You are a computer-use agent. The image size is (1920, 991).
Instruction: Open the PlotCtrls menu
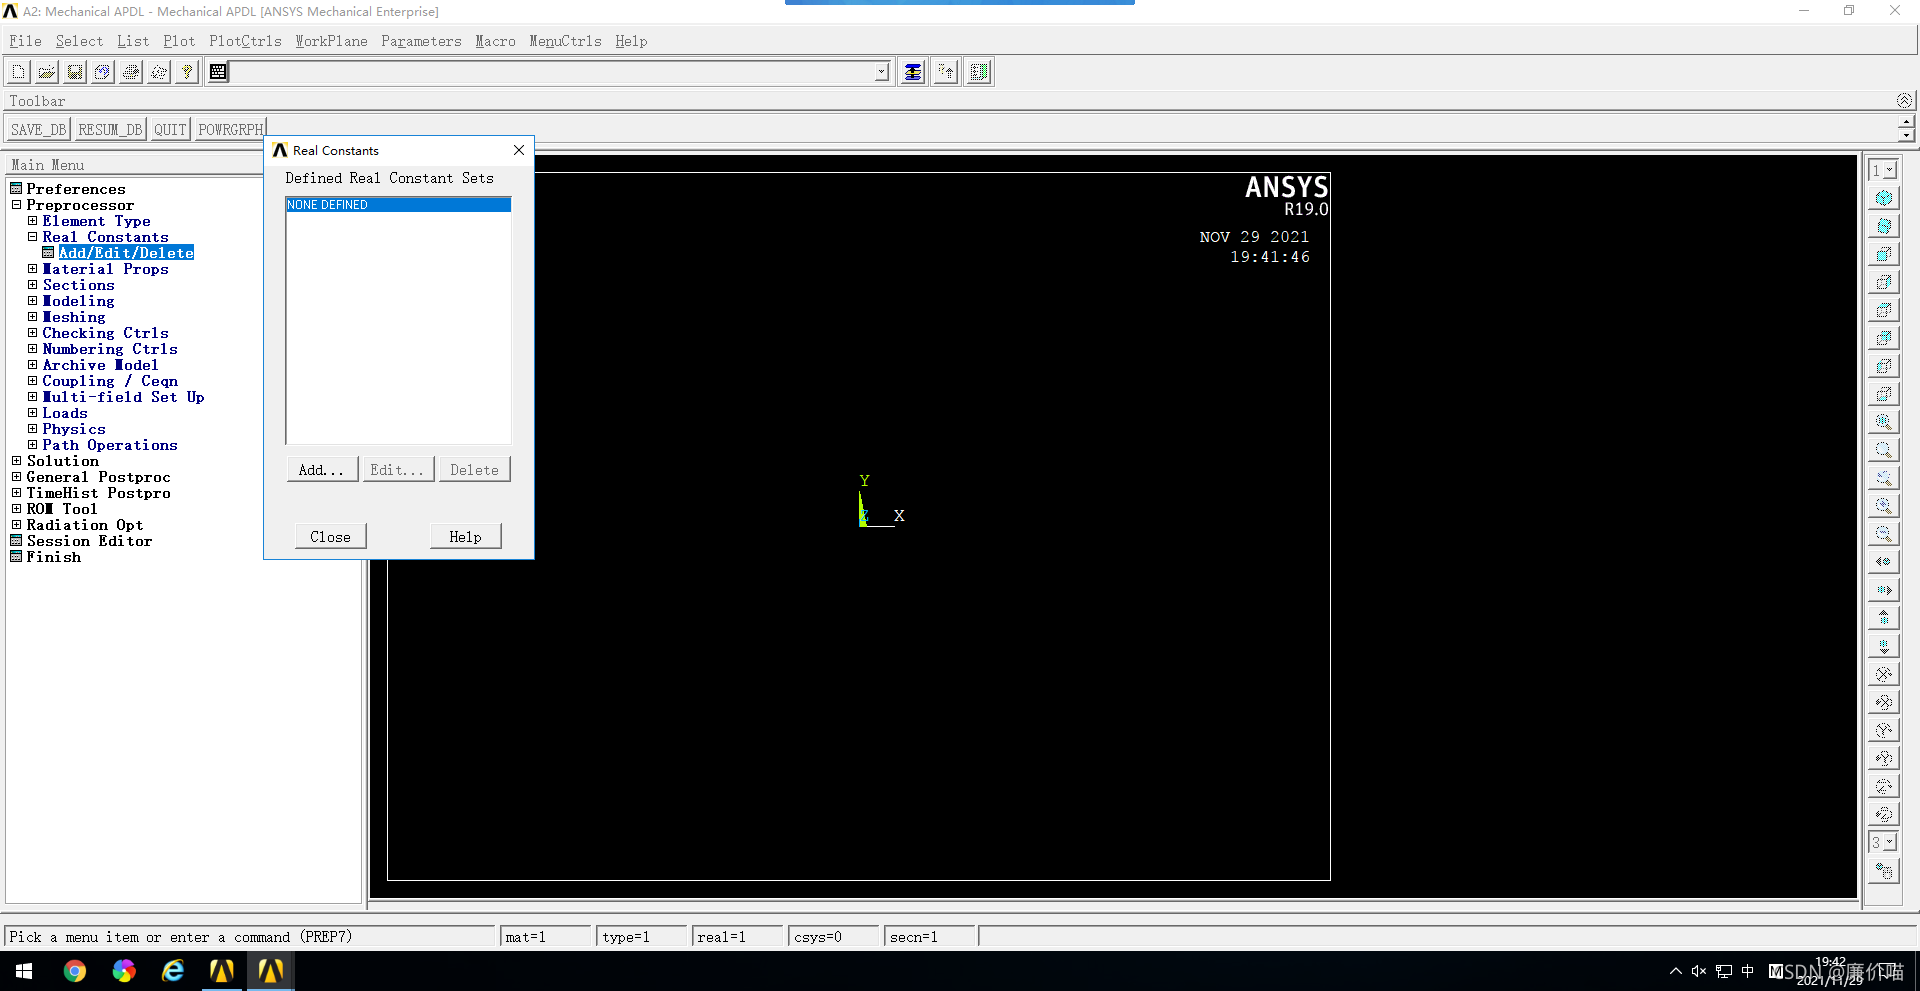[245, 41]
